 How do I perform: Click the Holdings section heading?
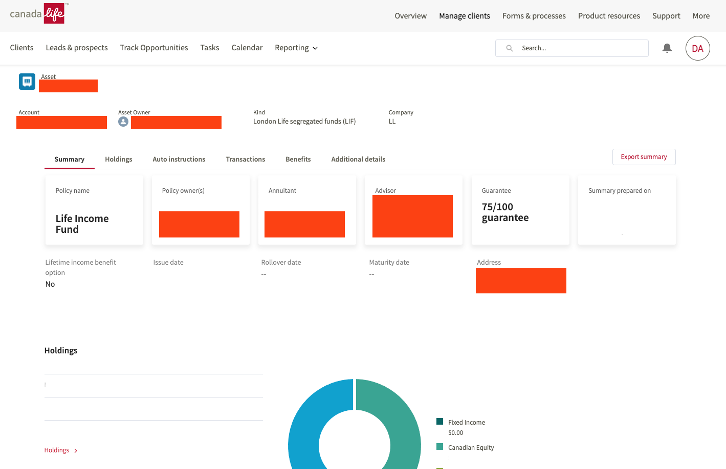point(61,350)
